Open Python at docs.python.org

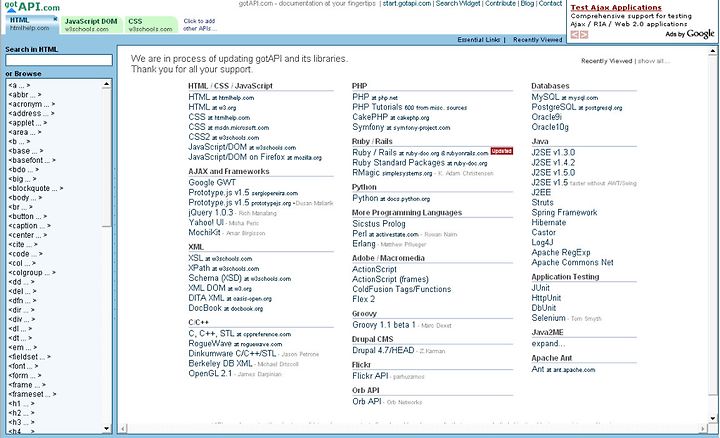tap(391, 198)
